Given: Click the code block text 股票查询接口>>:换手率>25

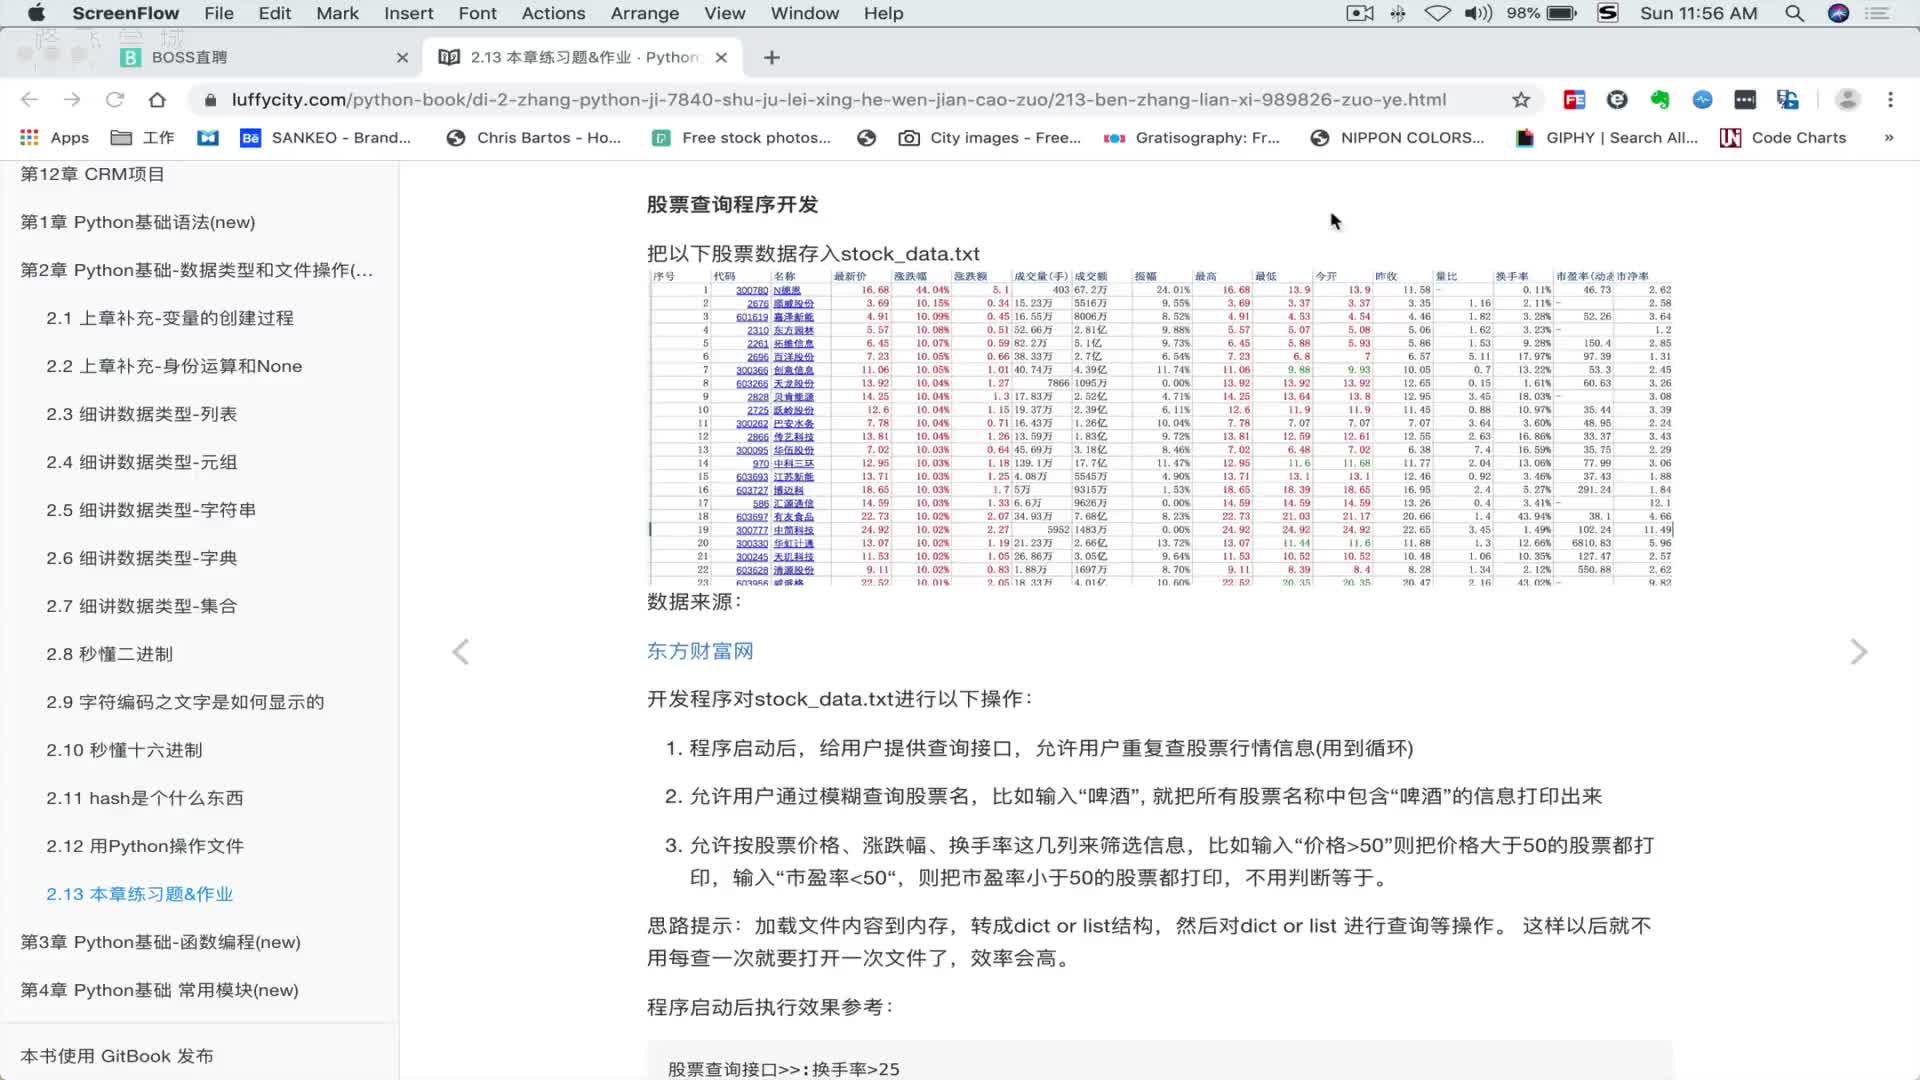Looking at the screenshot, I should (x=784, y=1069).
